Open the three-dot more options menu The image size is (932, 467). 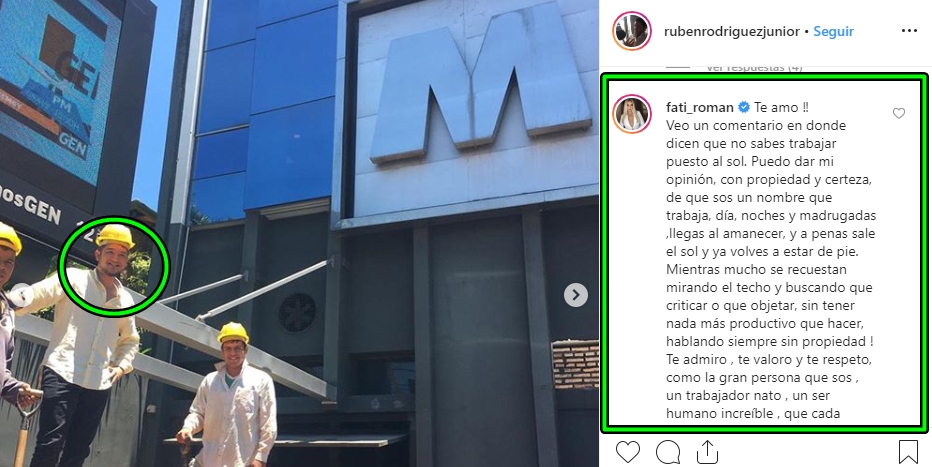click(909, 31)
